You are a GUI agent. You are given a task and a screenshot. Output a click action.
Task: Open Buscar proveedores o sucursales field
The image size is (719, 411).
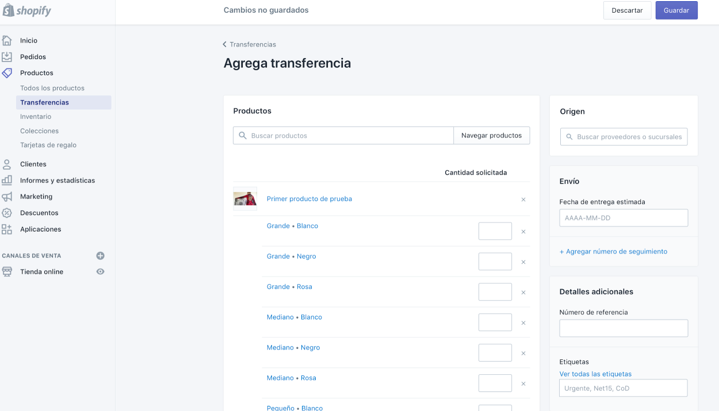[x=624, y=137]
